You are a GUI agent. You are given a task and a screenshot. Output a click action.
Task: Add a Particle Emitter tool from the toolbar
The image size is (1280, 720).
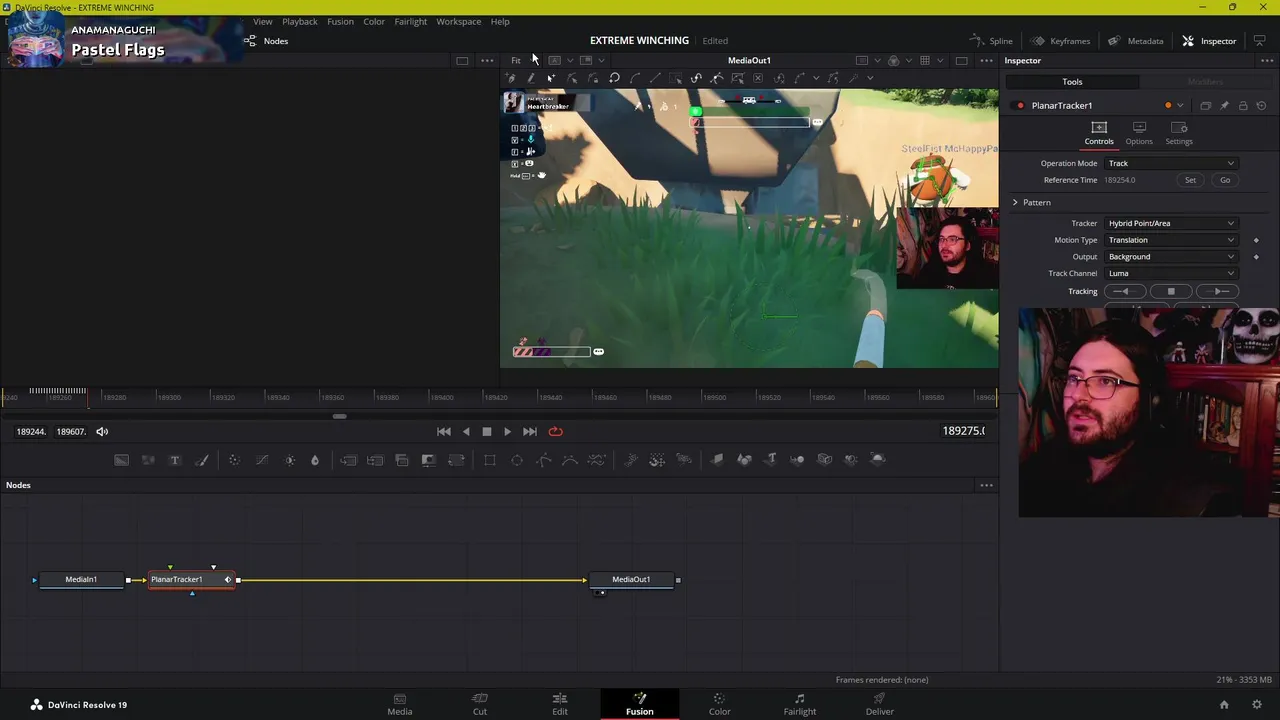[x=631, y=460]
